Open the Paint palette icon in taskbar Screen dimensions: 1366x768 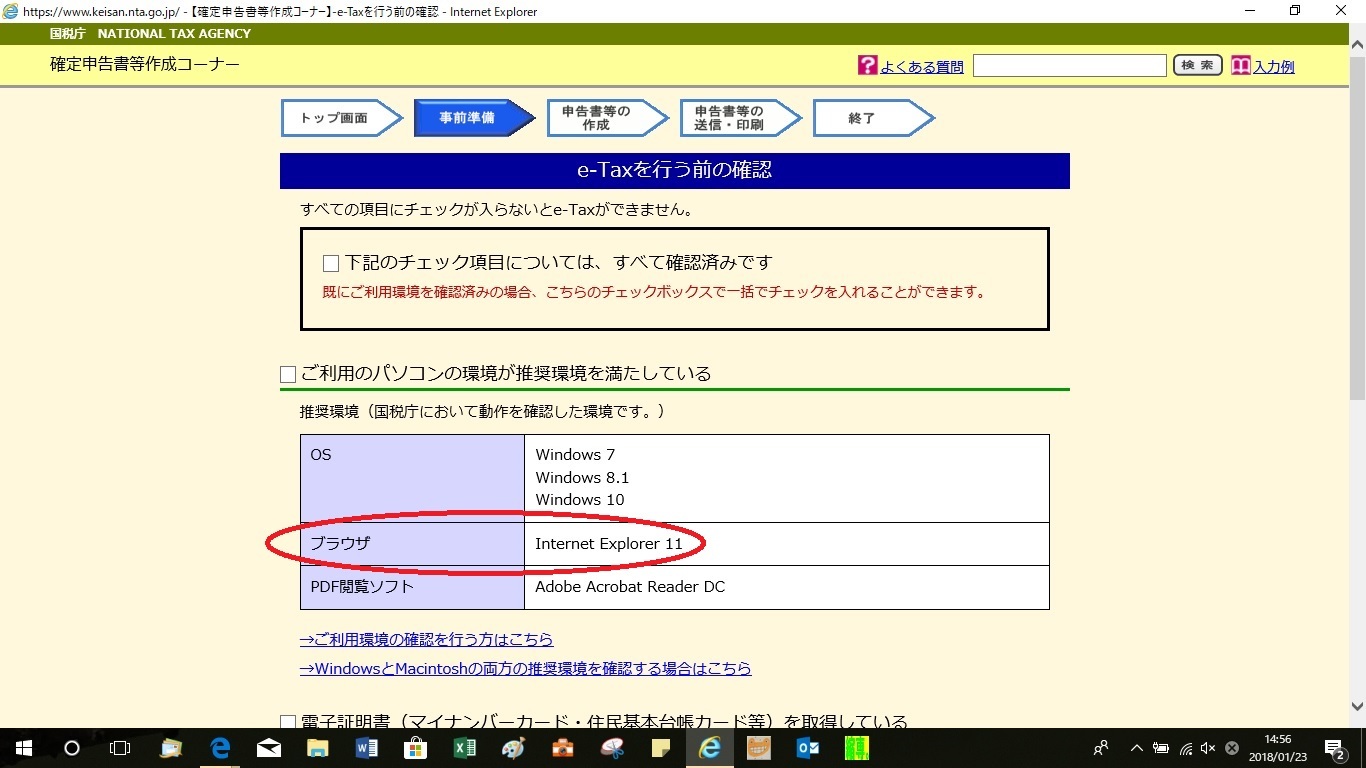[x=514, y=748]
